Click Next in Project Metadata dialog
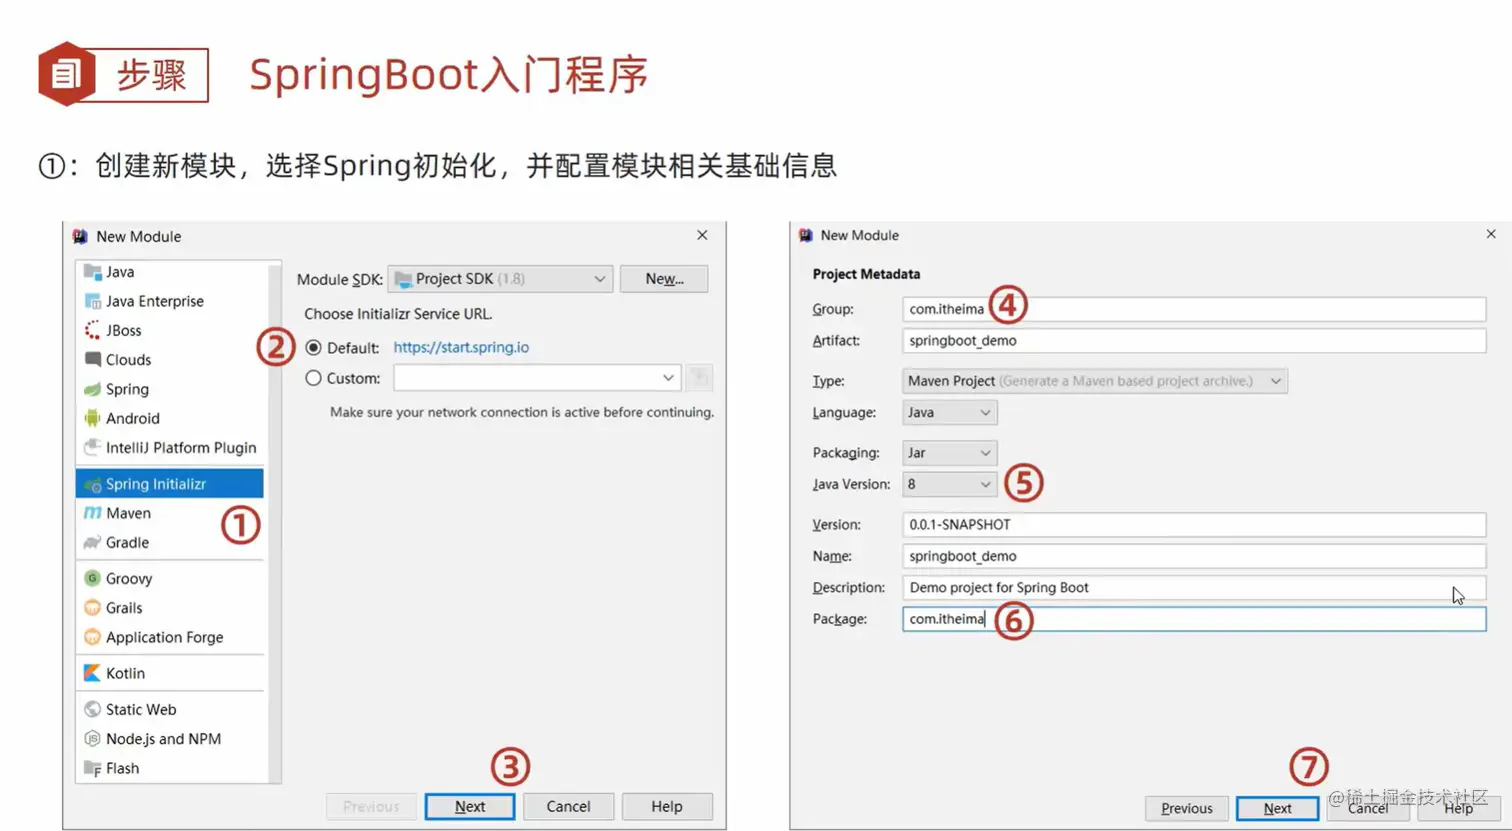 coord(1277,808)
